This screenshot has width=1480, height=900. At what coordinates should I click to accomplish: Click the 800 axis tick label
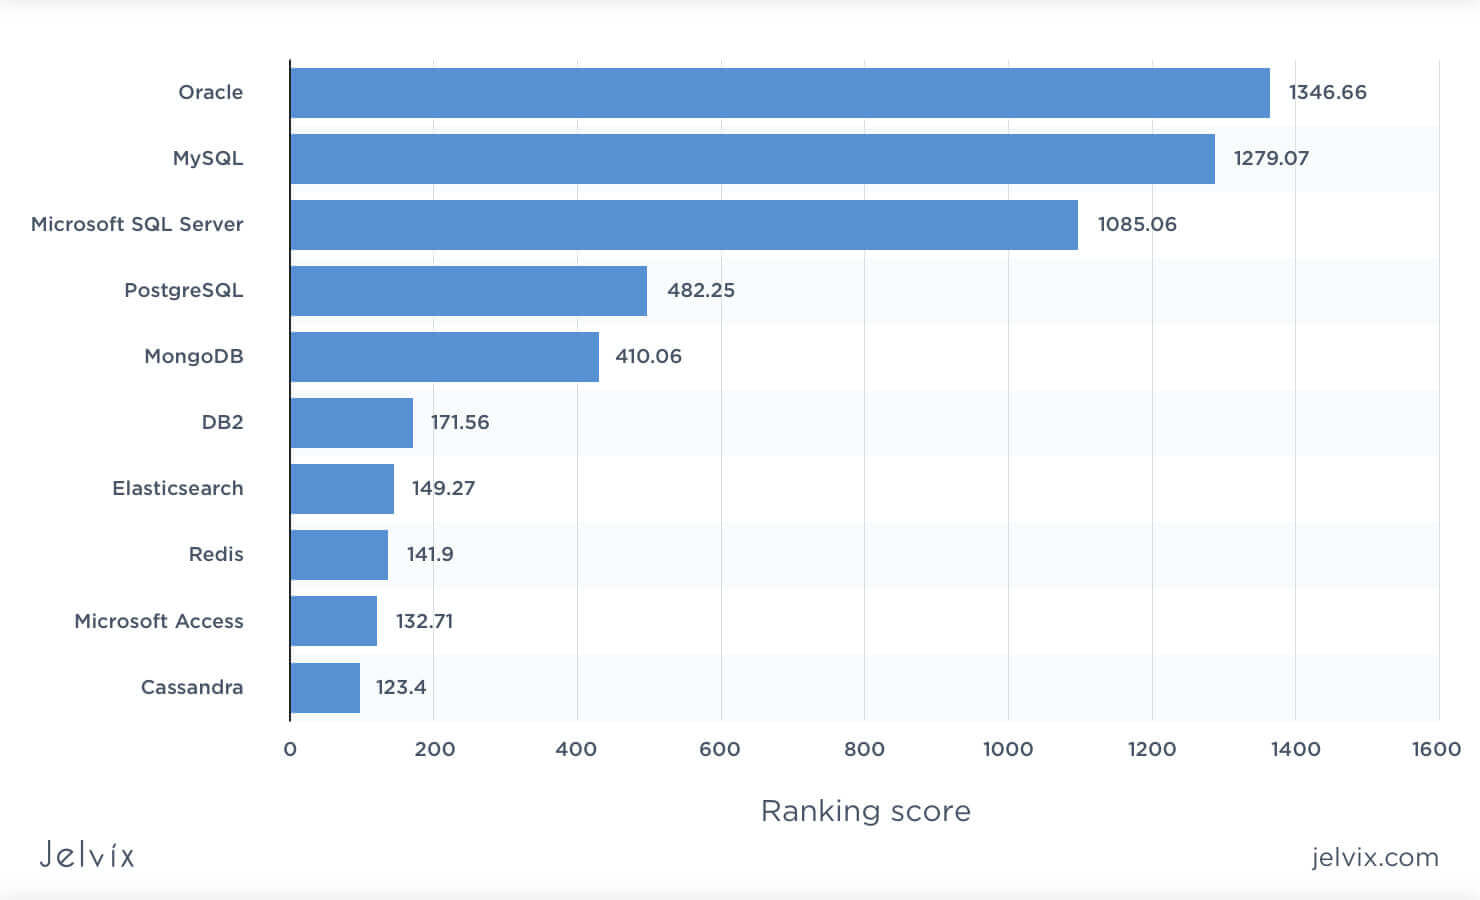pyautogui.click(x=866, y=747)
